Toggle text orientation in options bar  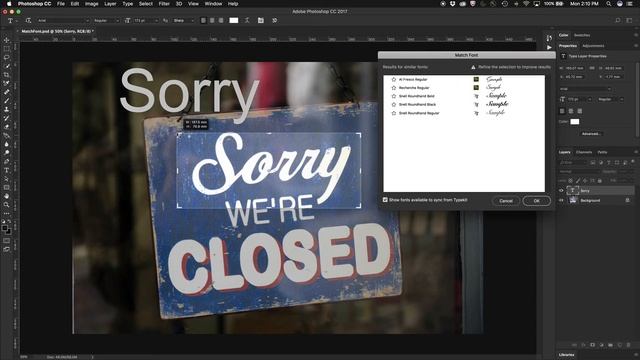pos(28,20)
